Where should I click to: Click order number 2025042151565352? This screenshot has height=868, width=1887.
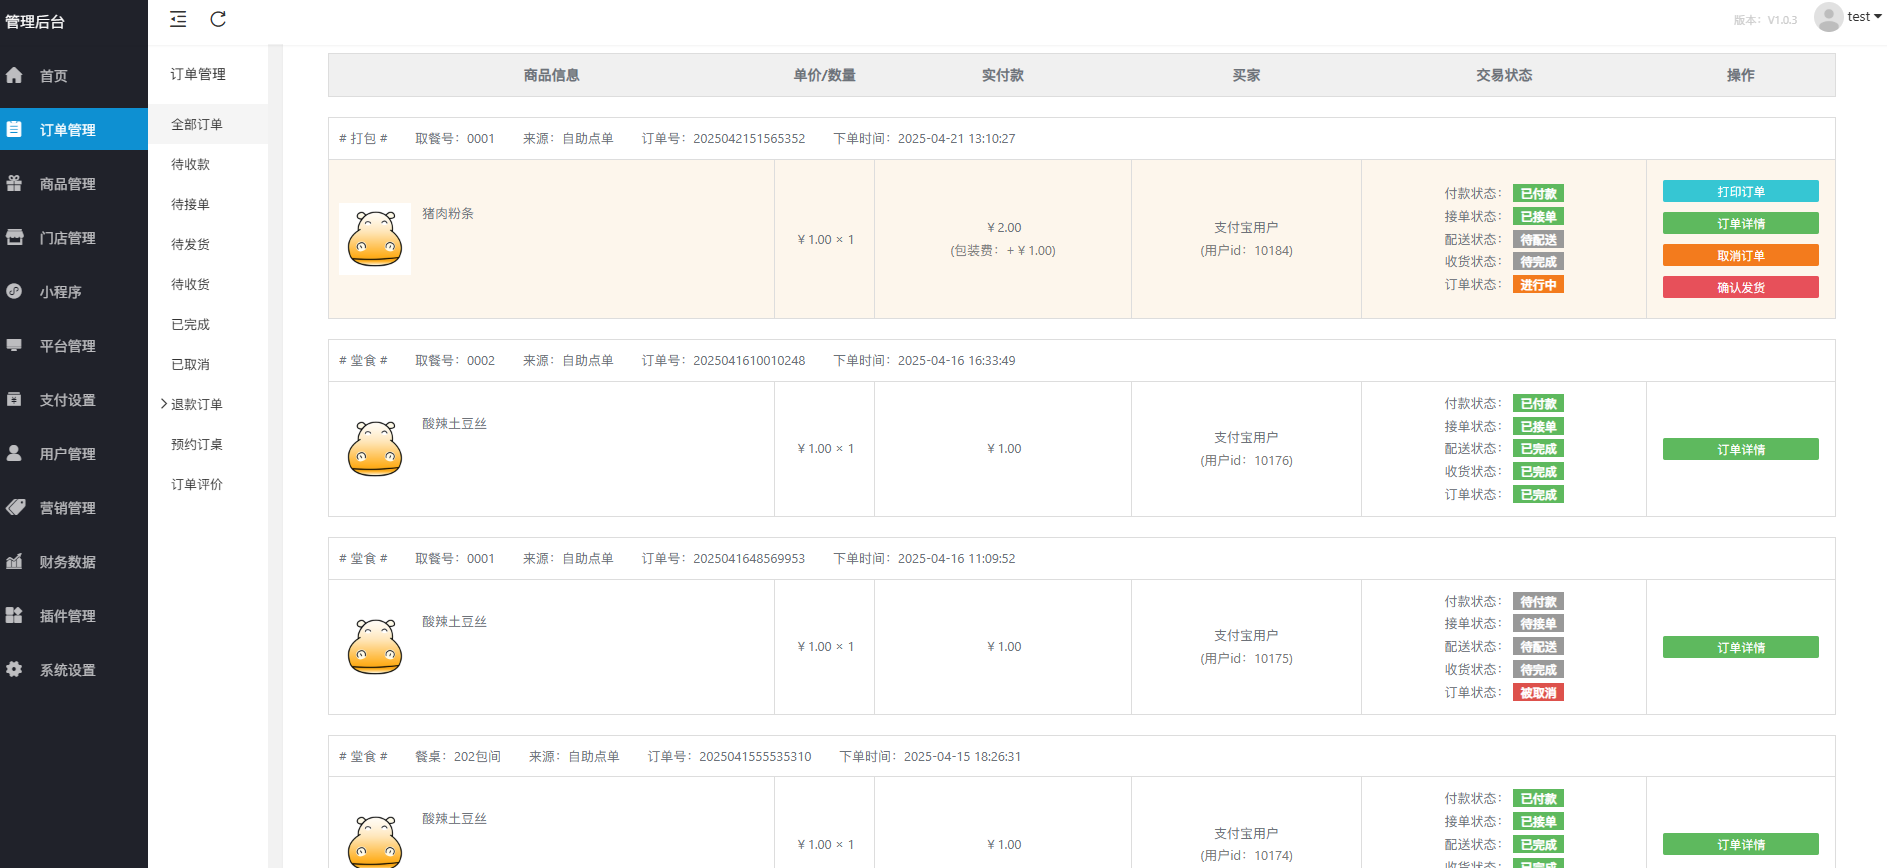click(x=749, y=138)
